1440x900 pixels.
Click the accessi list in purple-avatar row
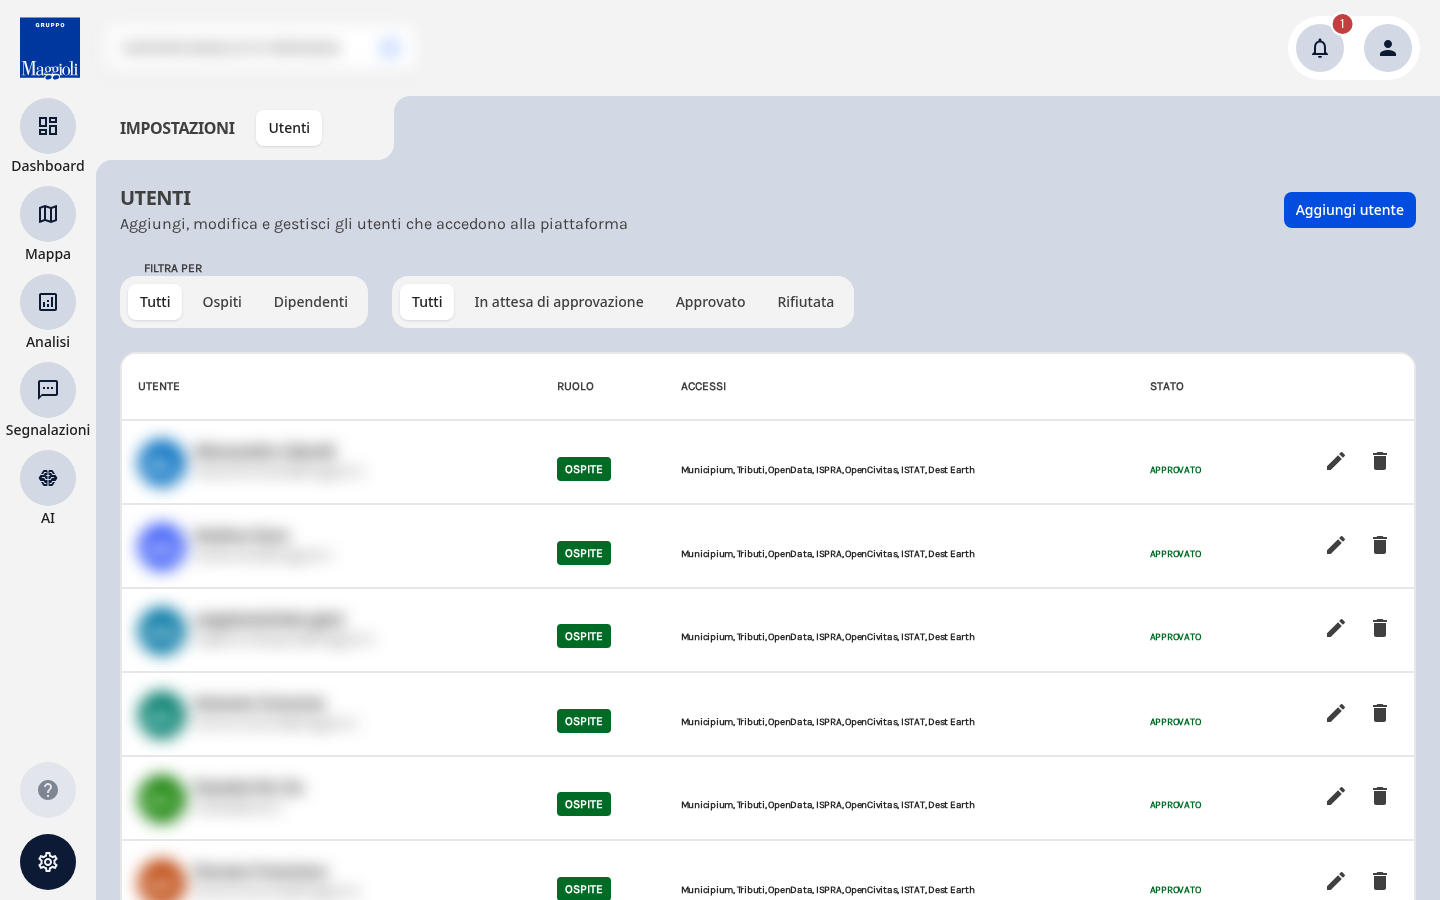pyautogui.click(x=828, y=554)
